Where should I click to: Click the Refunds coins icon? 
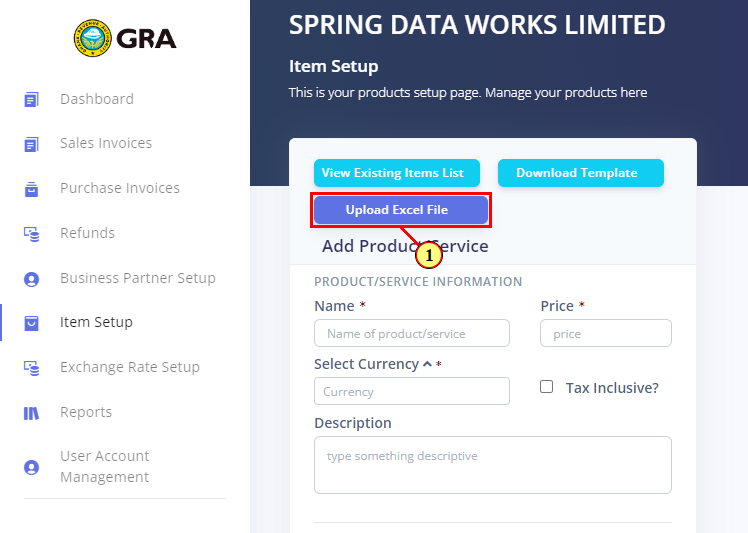(31, 234)
